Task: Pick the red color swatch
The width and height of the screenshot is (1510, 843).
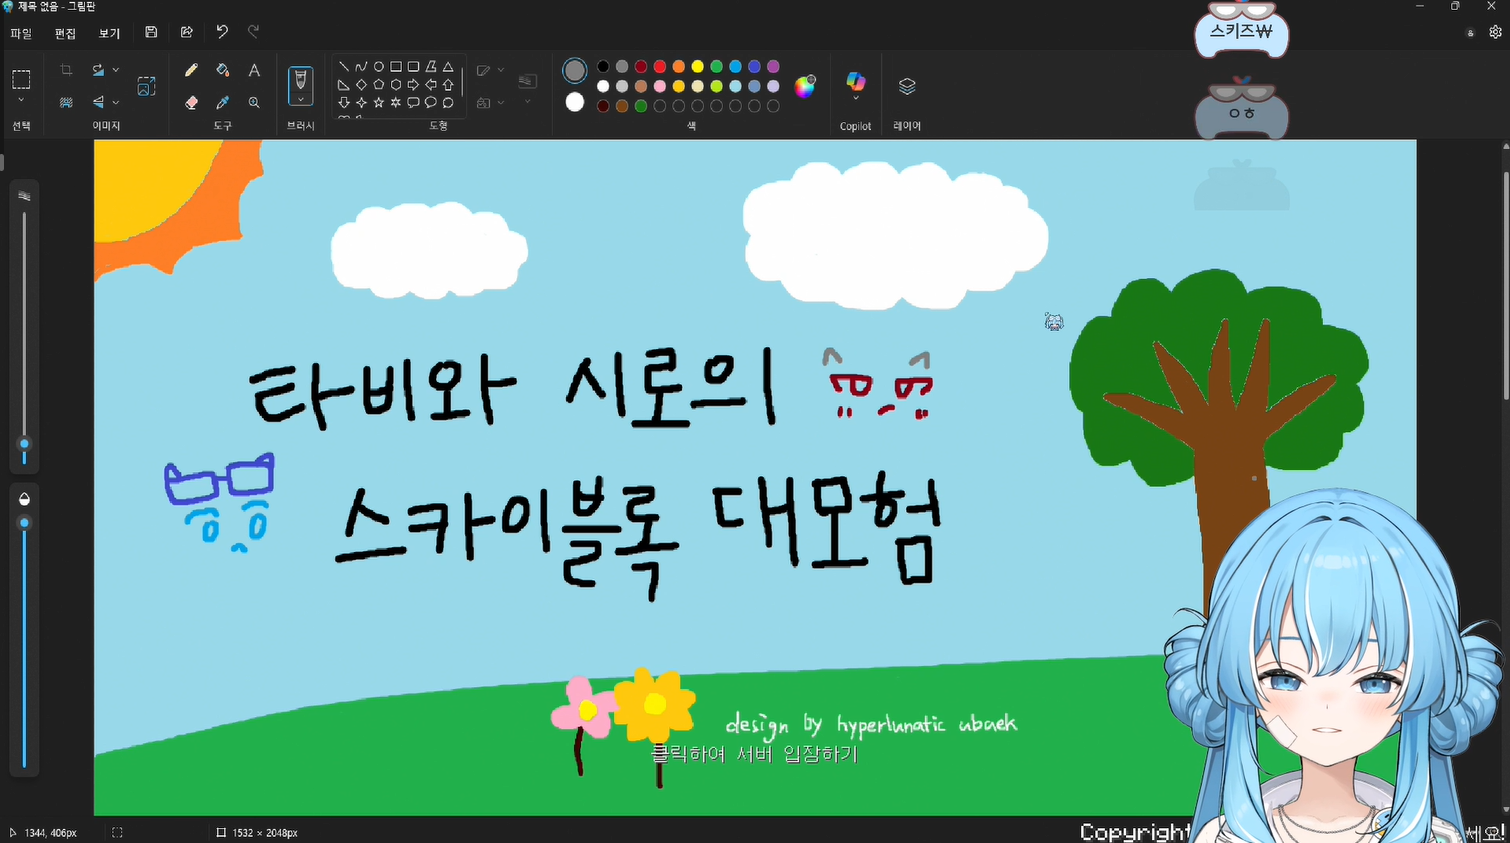Action: click(660, 67)
